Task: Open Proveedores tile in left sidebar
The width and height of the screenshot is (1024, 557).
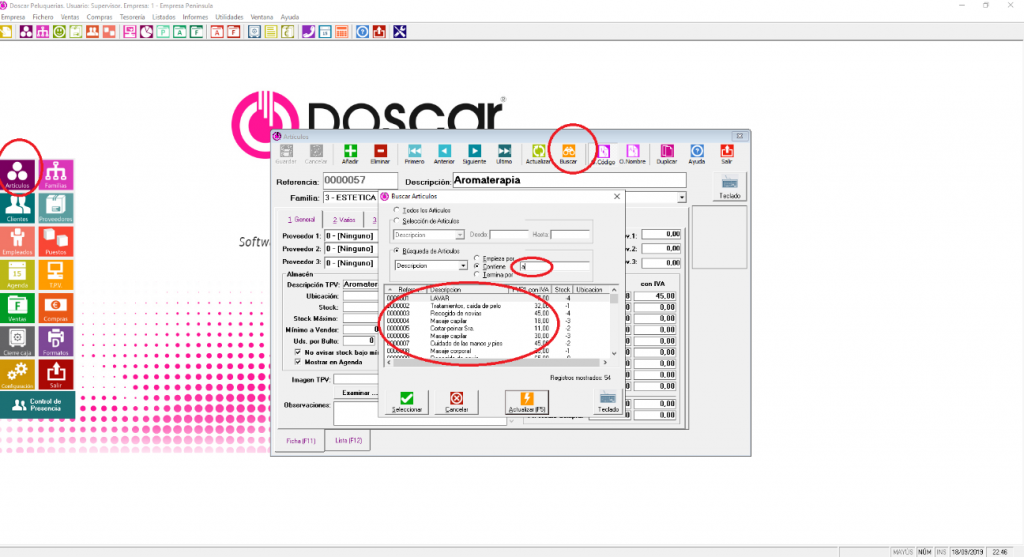Action: click(x=56, y=209)
